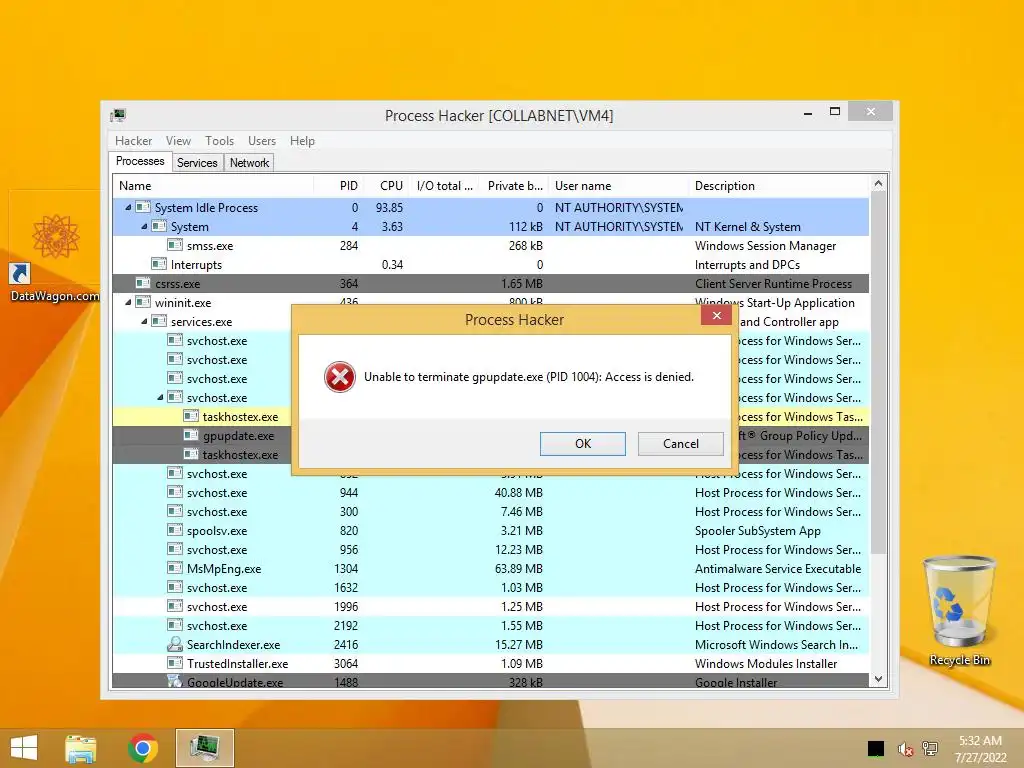
Task: Click the Interrupts process icon
Action: coord(159,264)
